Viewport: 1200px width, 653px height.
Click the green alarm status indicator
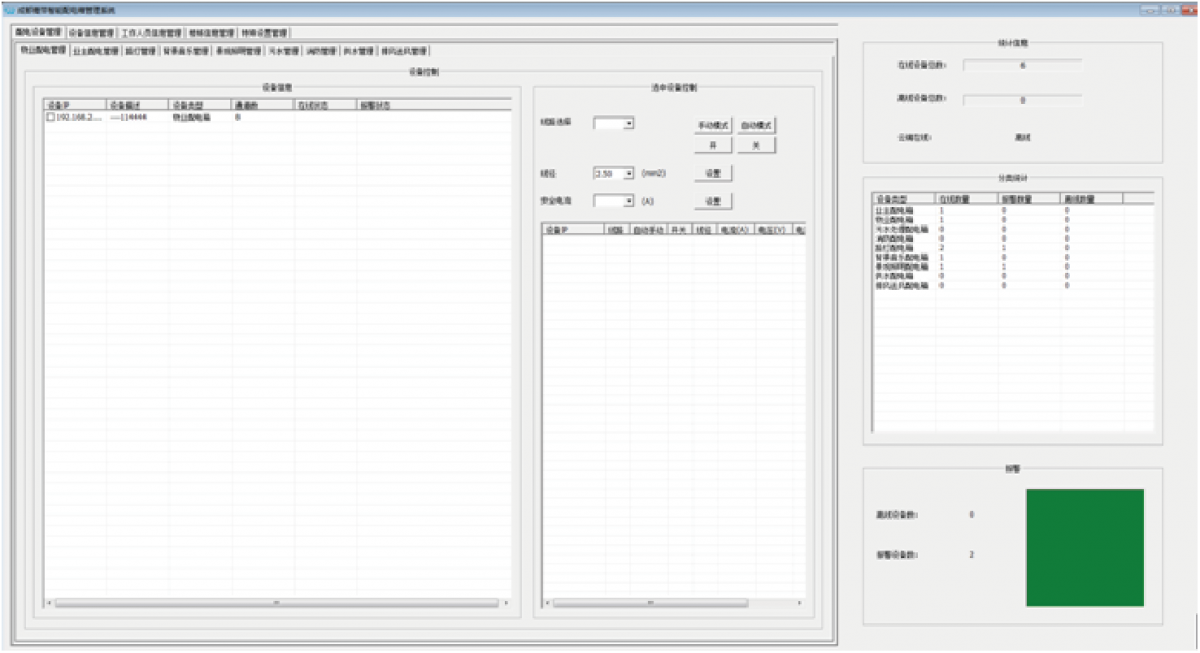pyautogui.click(x=1085, y=547)
